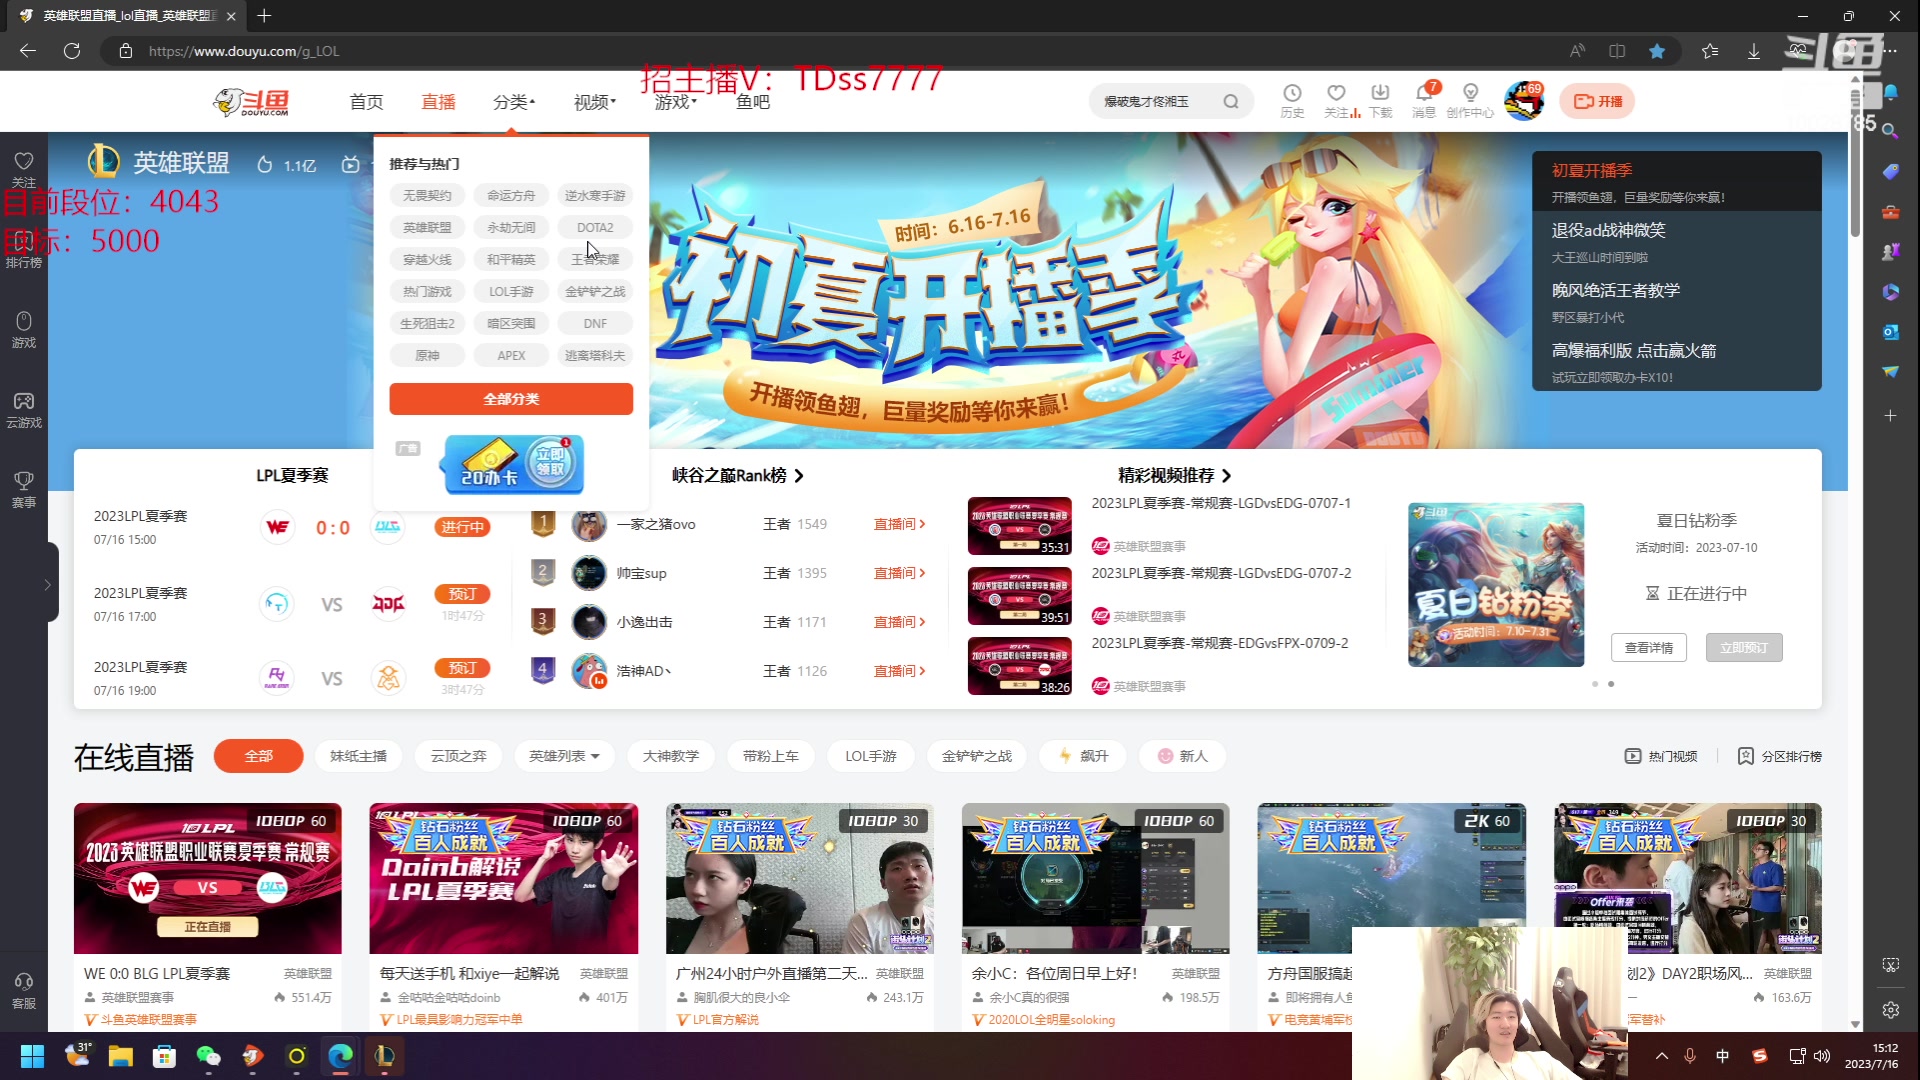The height and width of the screenshot is (1080, 1920).
Task: Open File Explorer from taskbar
Action: tap(121, 1056)
